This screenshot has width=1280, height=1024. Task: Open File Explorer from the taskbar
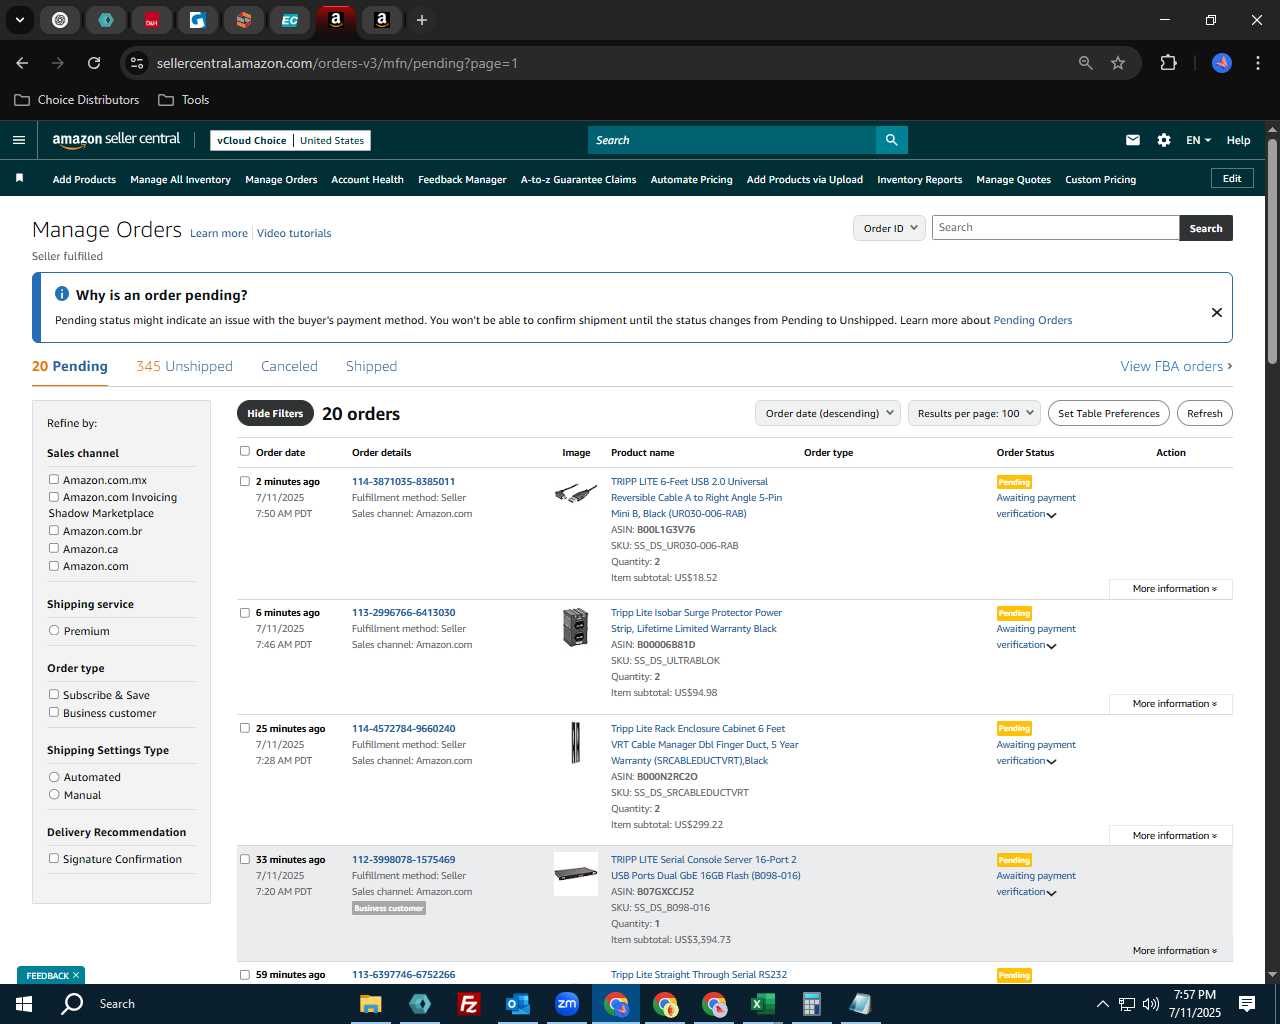pyautogui.click(x=371, y=1004)
